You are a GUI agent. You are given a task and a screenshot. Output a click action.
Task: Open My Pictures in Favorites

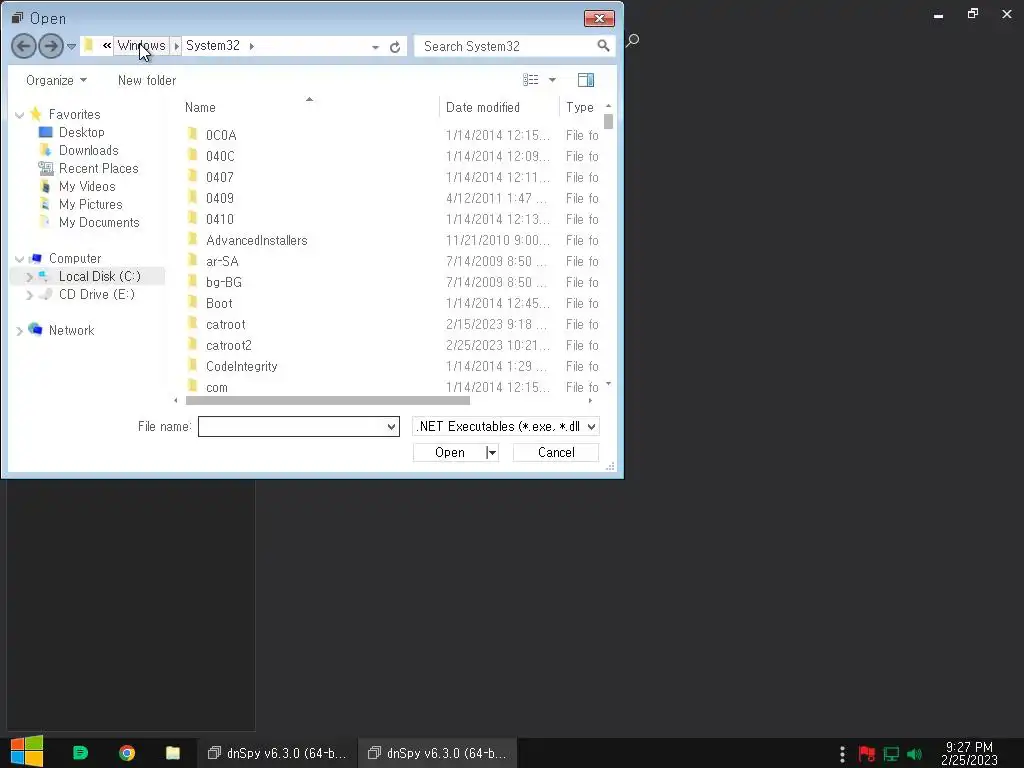coord(90,204)
